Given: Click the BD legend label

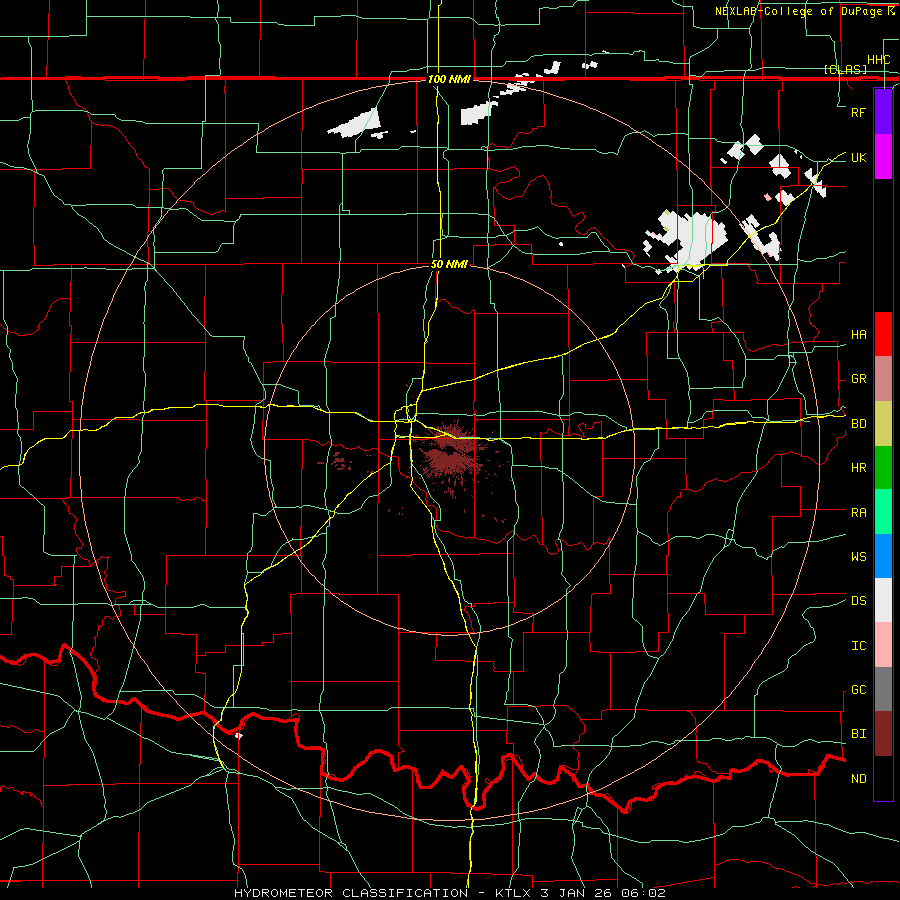Looking at the screenshot, I should 858,424.
